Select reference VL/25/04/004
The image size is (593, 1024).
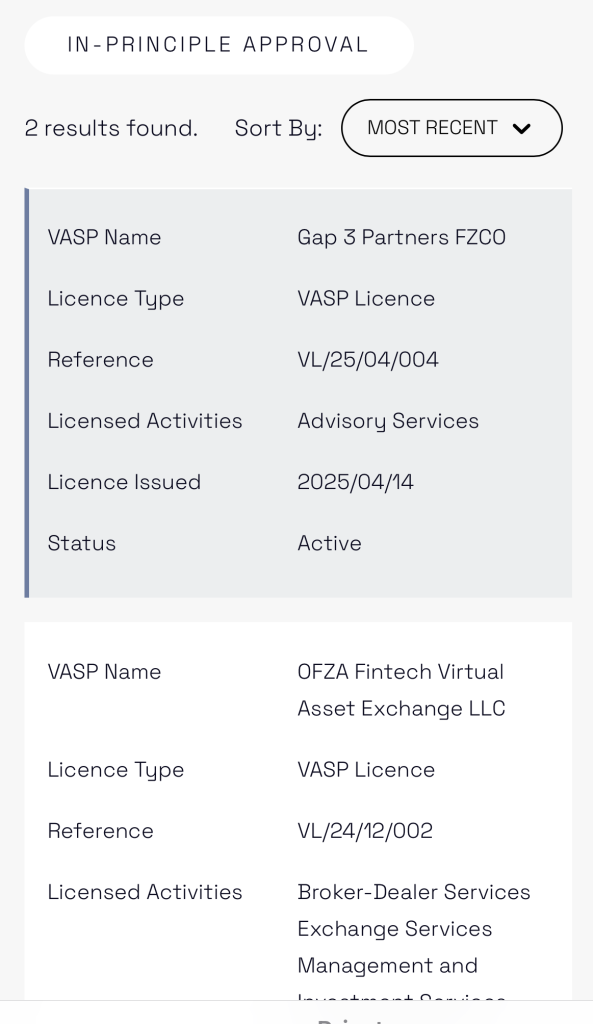(x=368, y=360)
